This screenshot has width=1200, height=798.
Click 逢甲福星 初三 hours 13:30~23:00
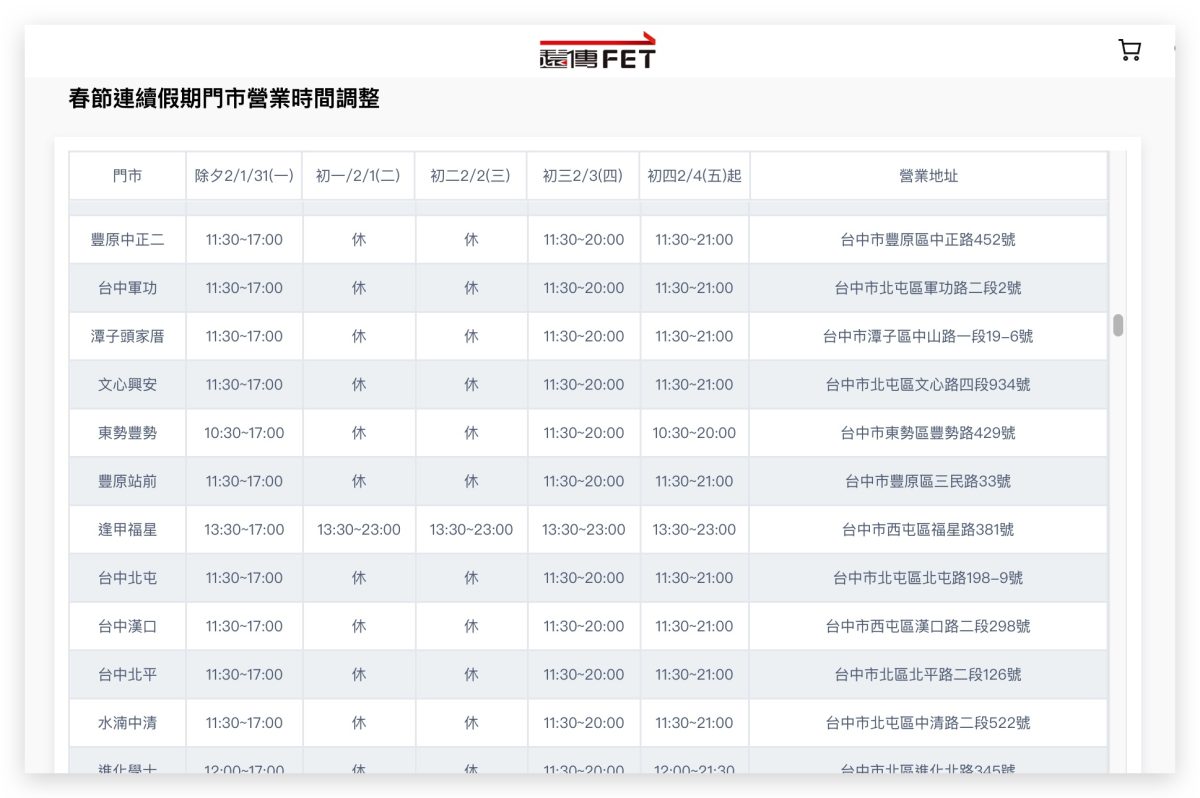(584, 529)
